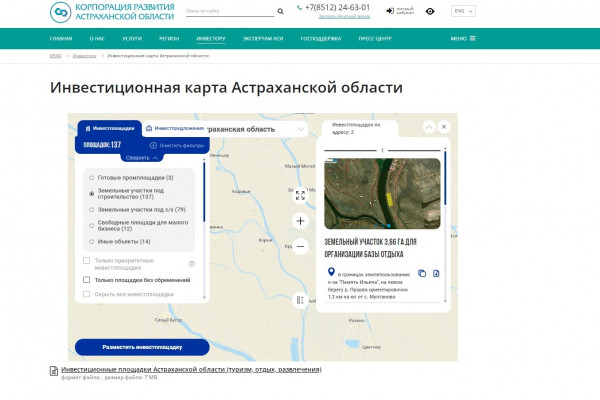Click the site search input field
The image size is (600, 400).
tap(230, 11)
